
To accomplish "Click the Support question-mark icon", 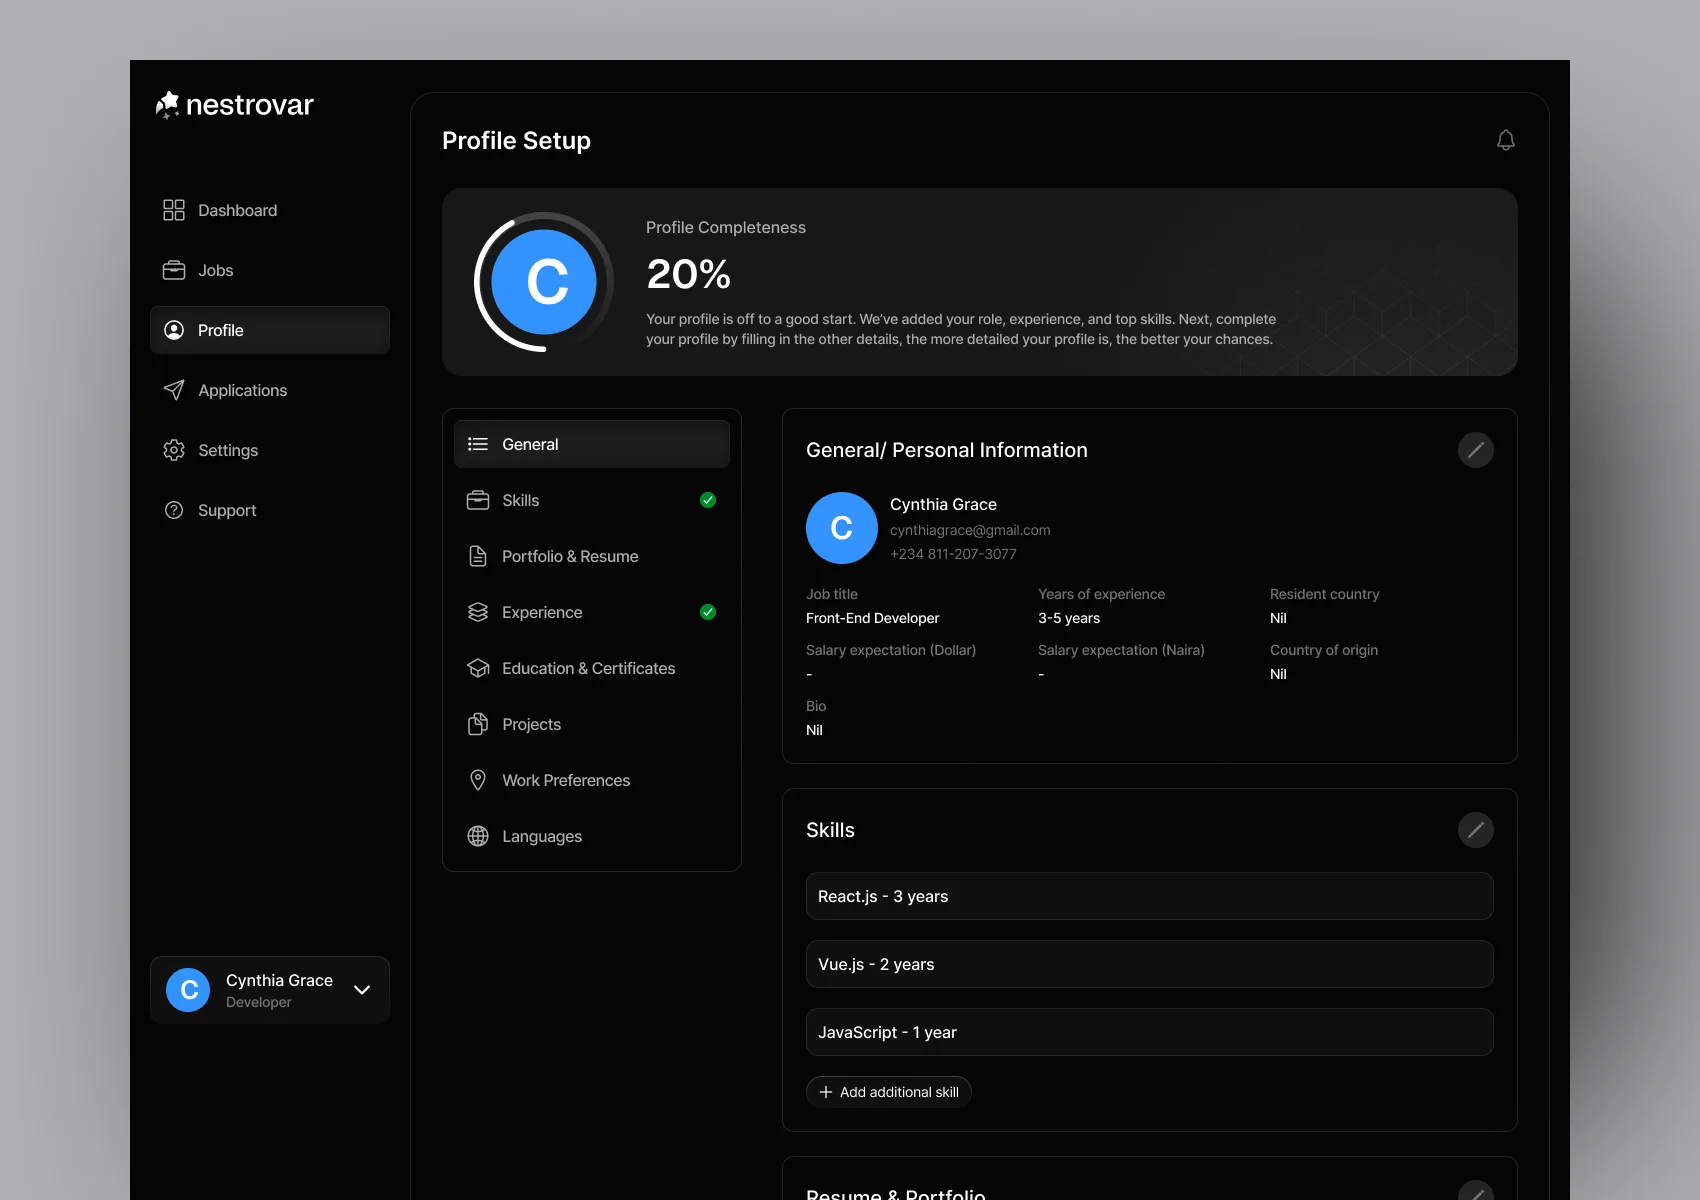I will pyautogui.click(x=174, y=510).
